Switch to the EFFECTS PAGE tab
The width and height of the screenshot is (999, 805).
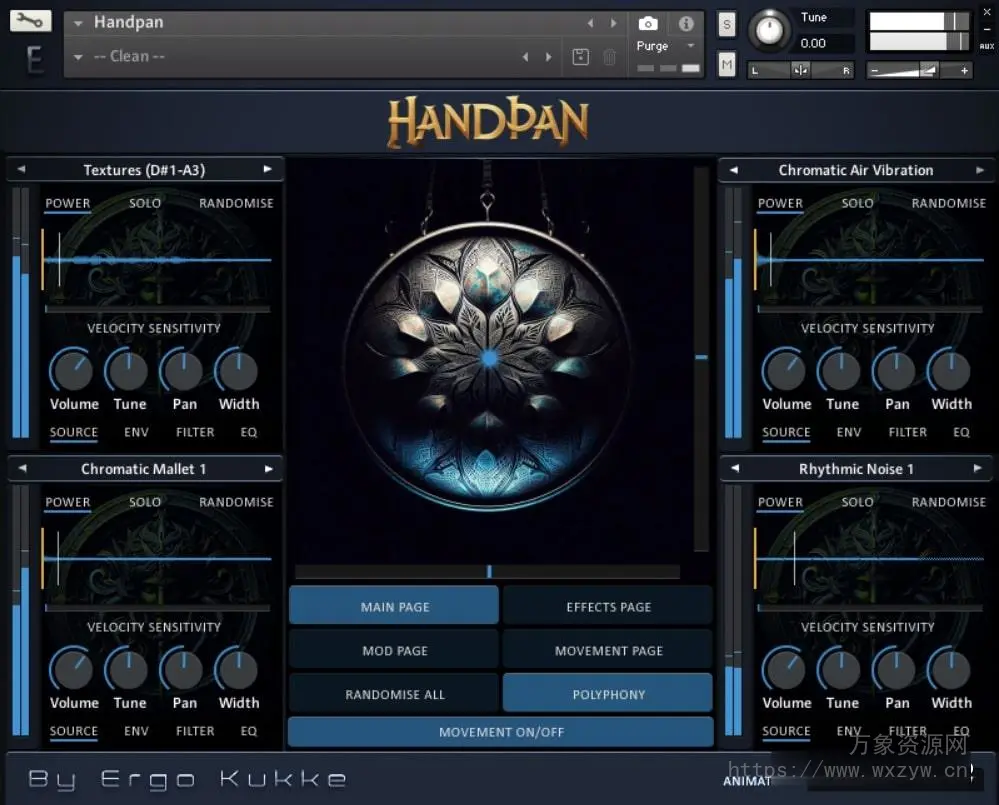click(608, 606)
